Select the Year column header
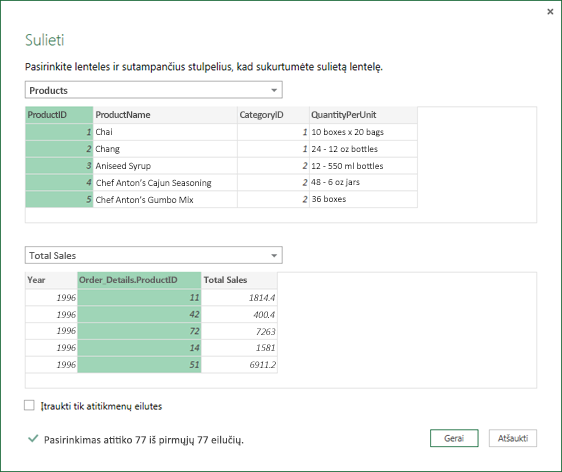Viewport: 562px width, 472px height. pyautogui.click(x=51, y=280)
